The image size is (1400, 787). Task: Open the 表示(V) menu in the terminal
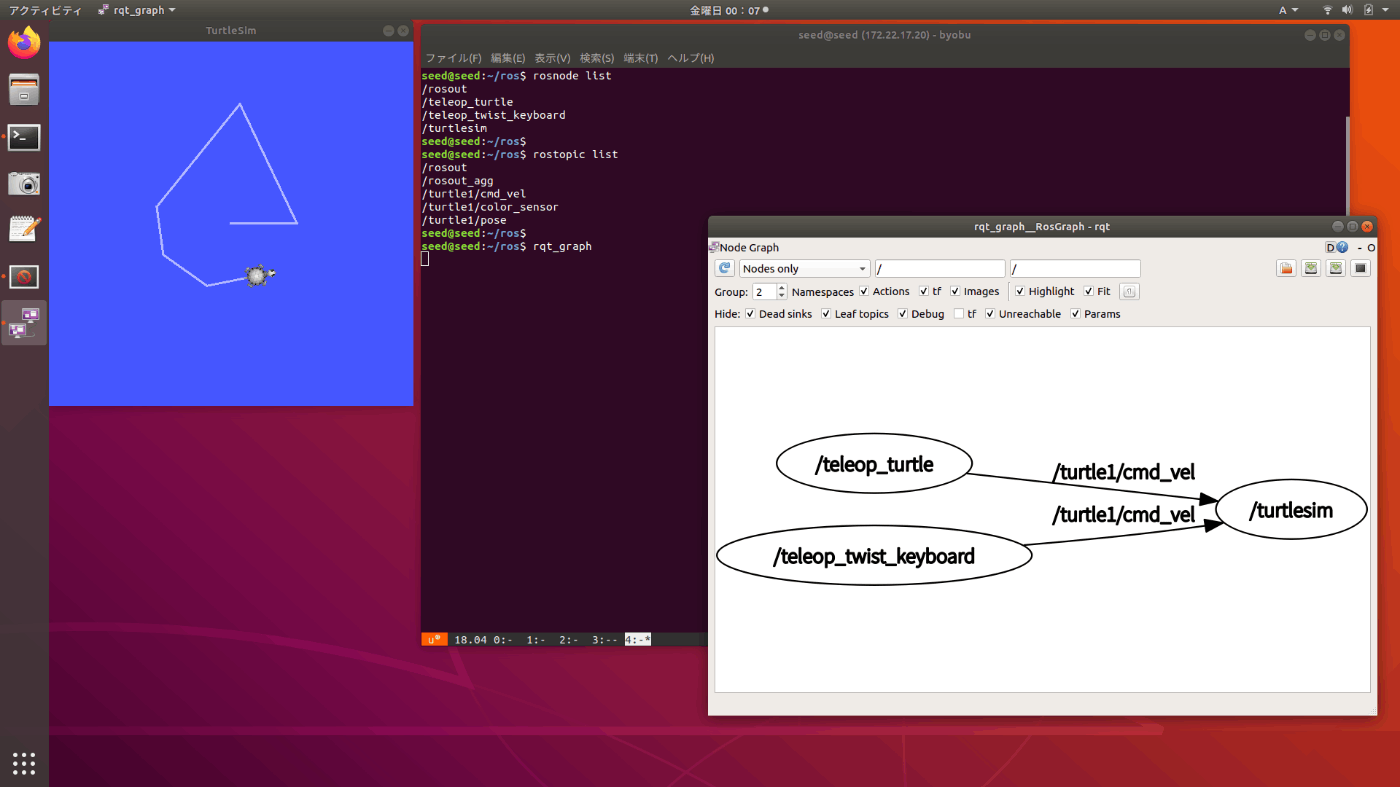tap(552, 58)
